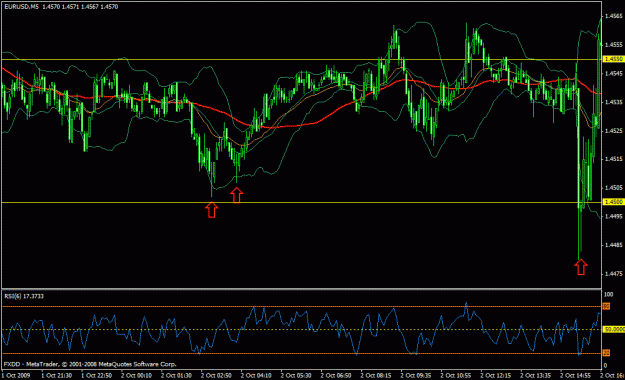Image resolution: width=625 pixels, height=380 pixels.
Task: Click the orange RSI 20 level tag
Action: pyautogui.click(x=606, y=353)
